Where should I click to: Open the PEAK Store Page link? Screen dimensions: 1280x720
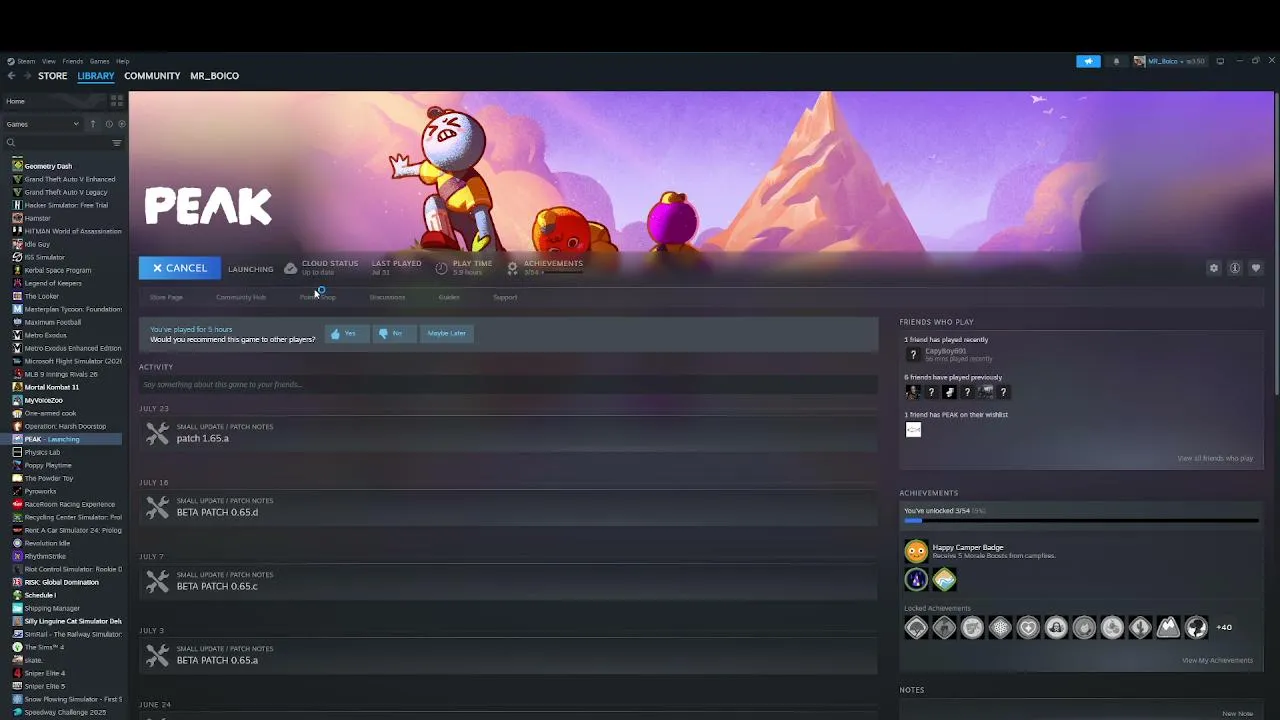click(166, 297)
